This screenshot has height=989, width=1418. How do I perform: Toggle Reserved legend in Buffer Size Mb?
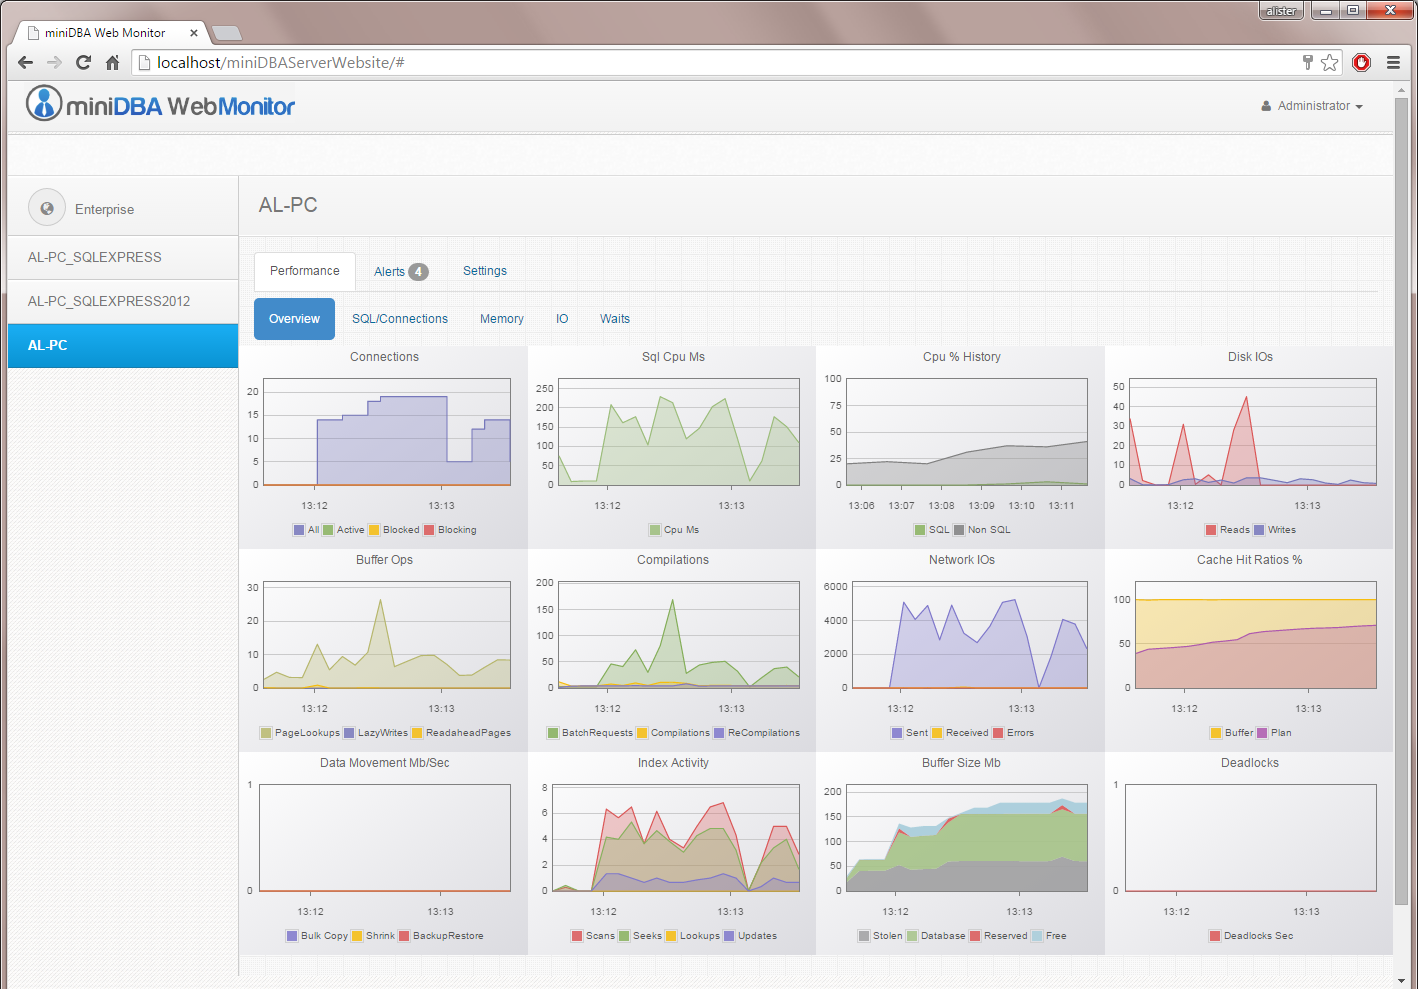(998, 936)
